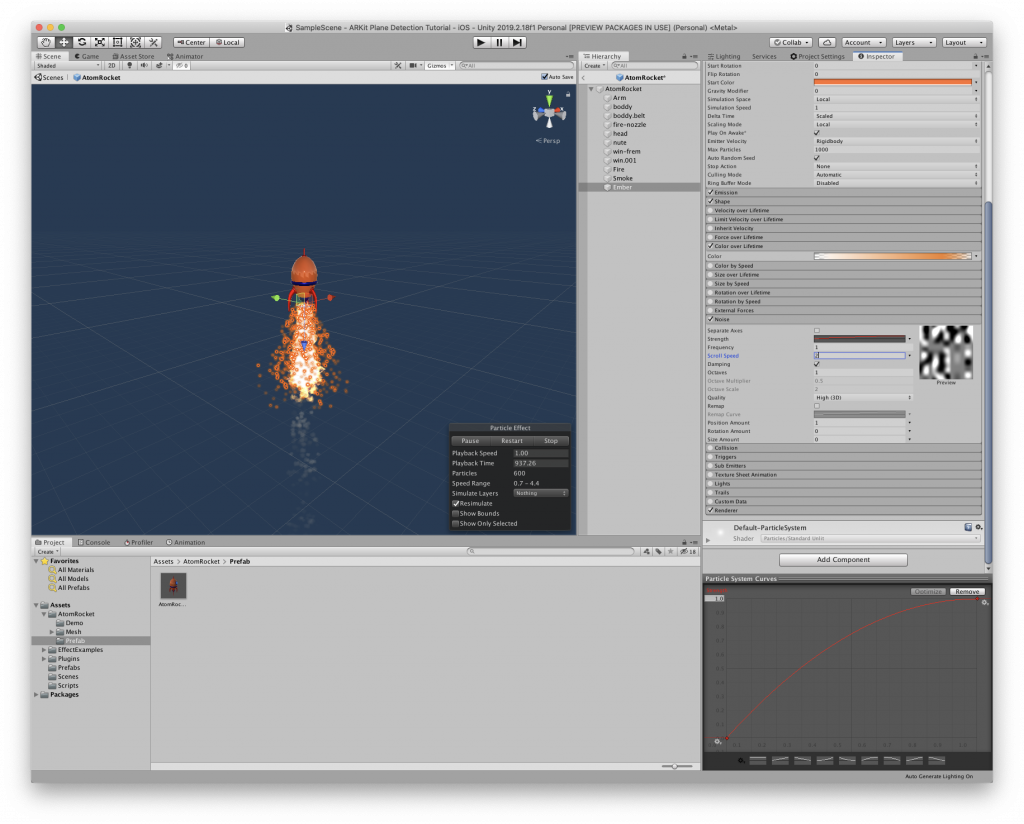Open the cloud services icon button
This screenshot has height=824, width=1024.
(x=827, y=42)
